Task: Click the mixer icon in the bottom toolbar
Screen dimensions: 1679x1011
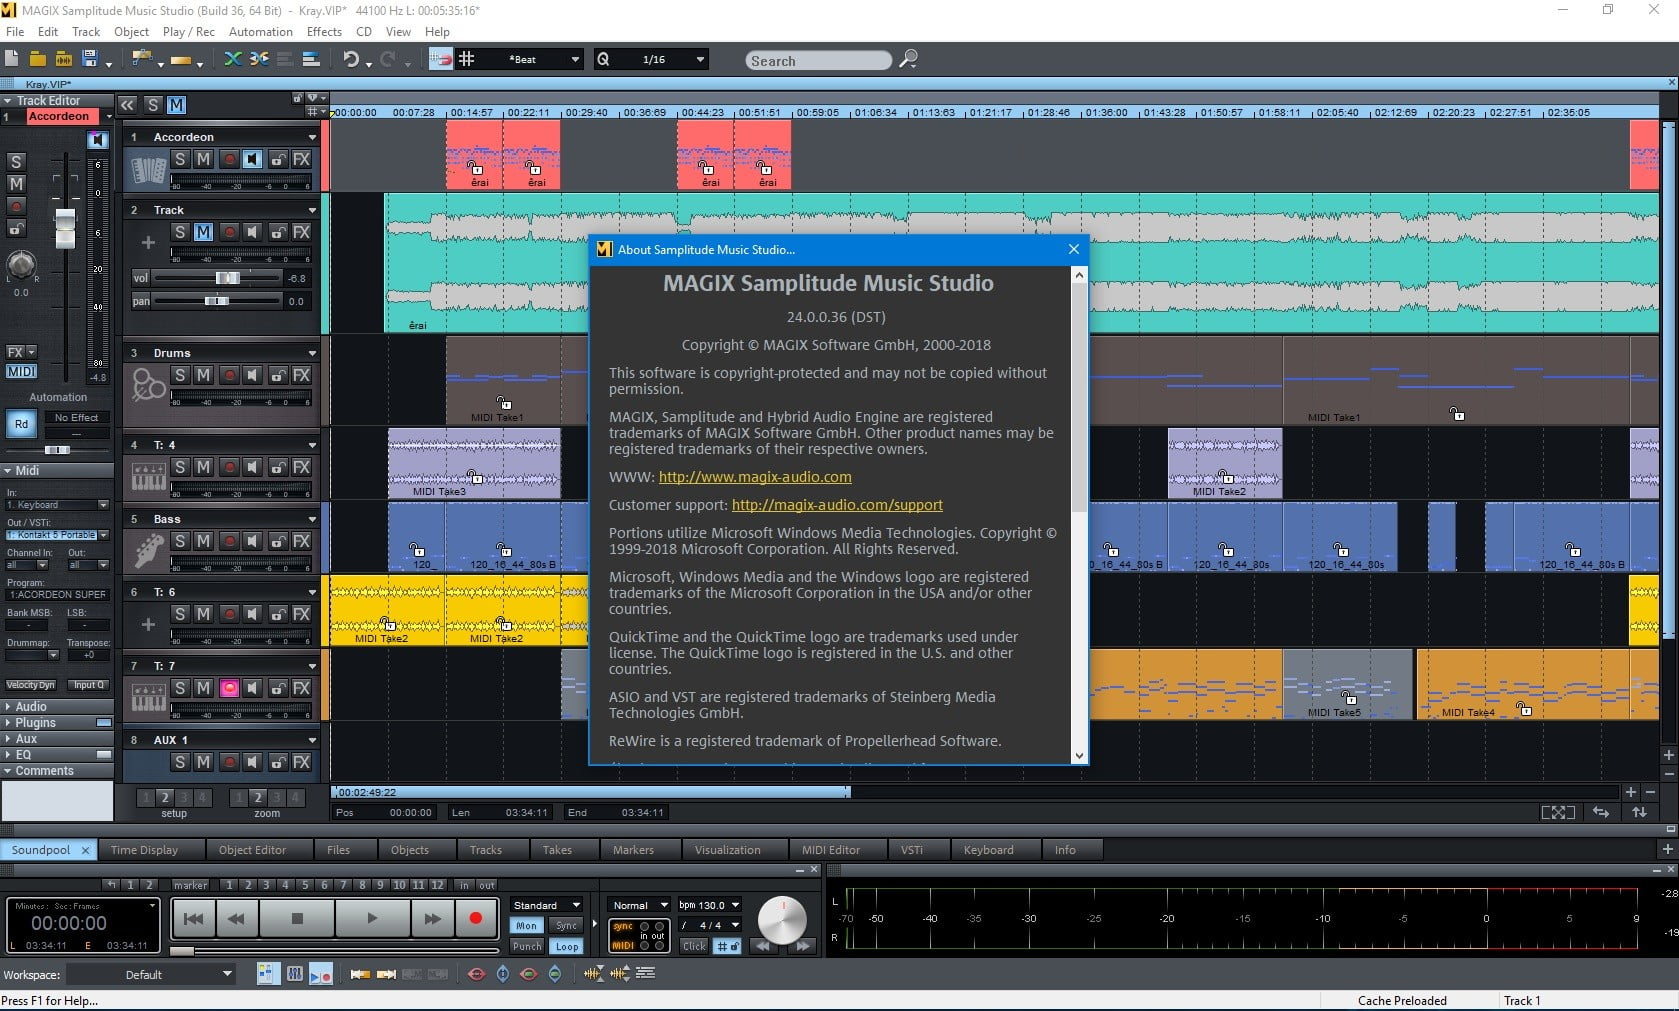Action: pyautogui.click(x=295, y=973)
